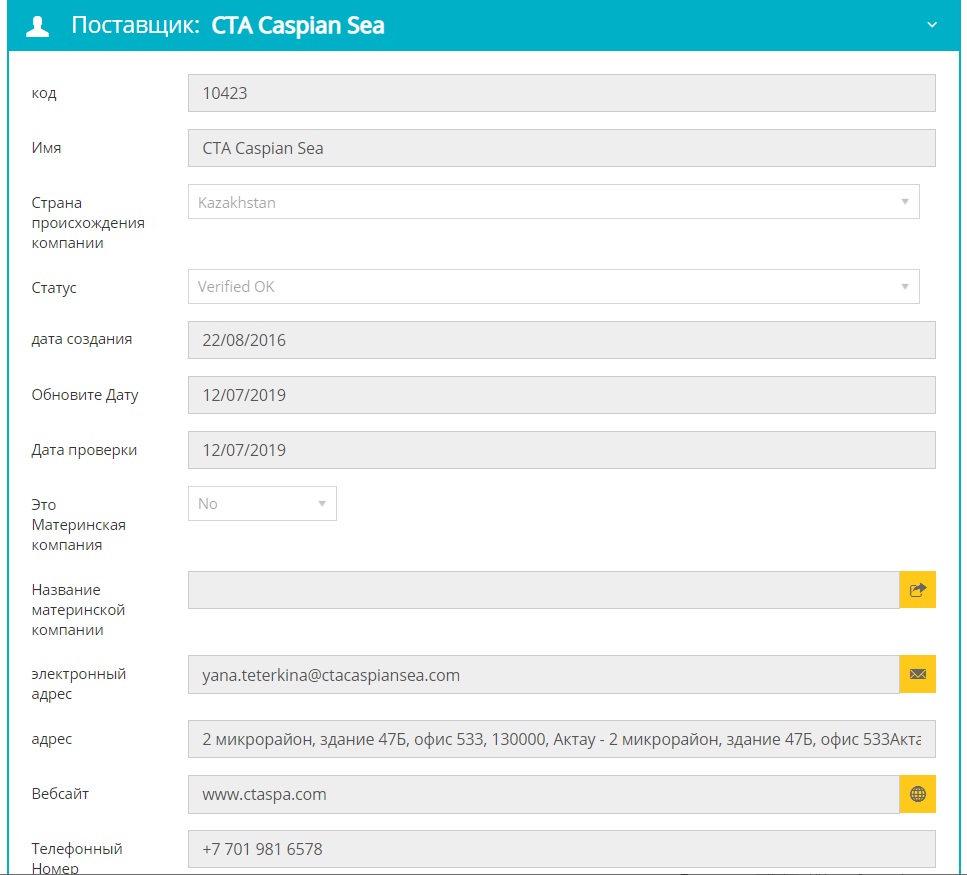
Task: Click the Дата проверки label
Action: 84,450
